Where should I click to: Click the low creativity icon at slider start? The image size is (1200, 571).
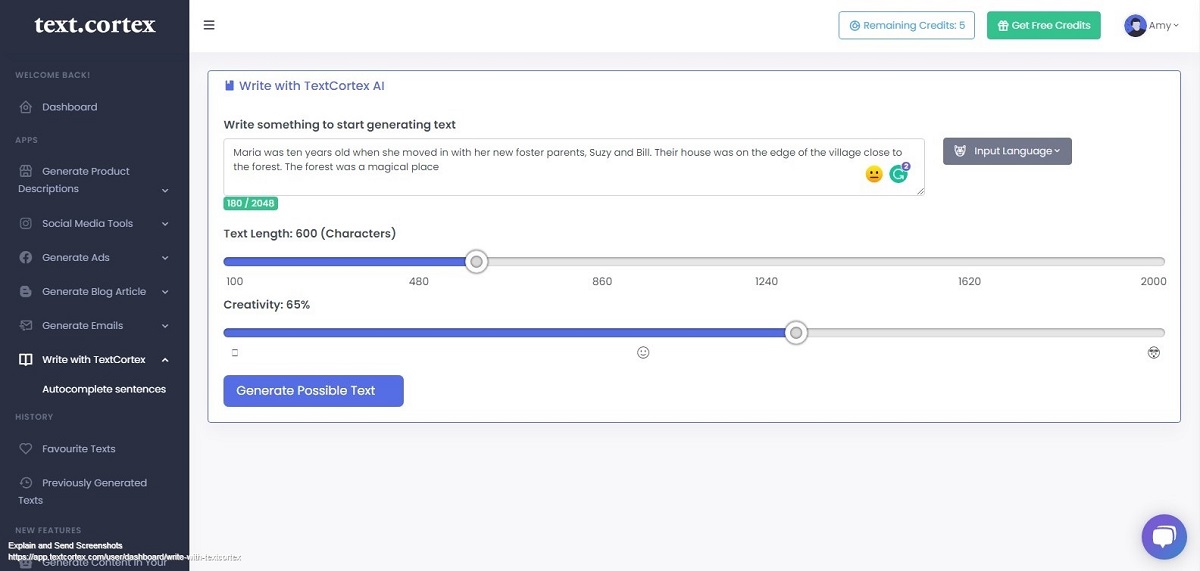click(x=235, y=353)
